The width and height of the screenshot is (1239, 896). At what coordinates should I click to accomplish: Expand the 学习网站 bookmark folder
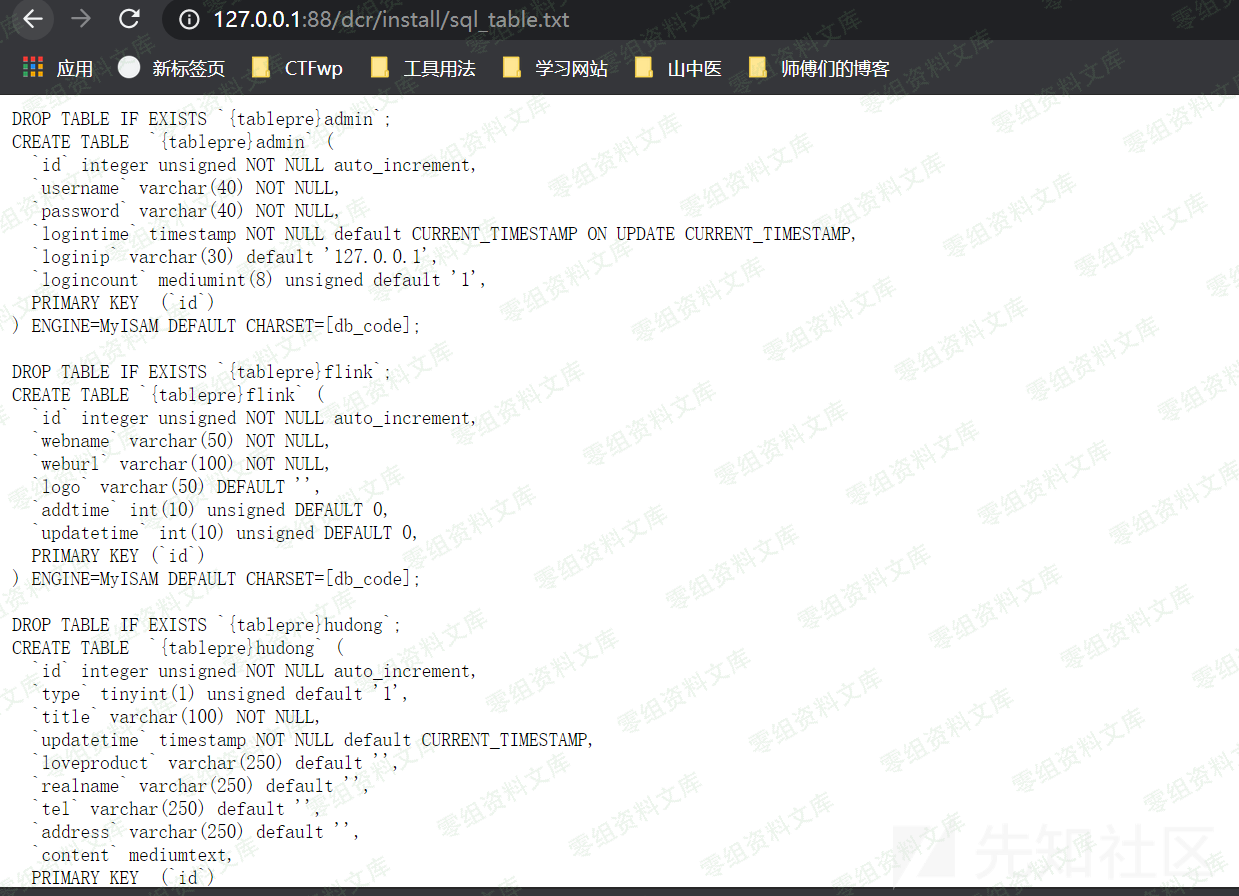pos(555,68)
